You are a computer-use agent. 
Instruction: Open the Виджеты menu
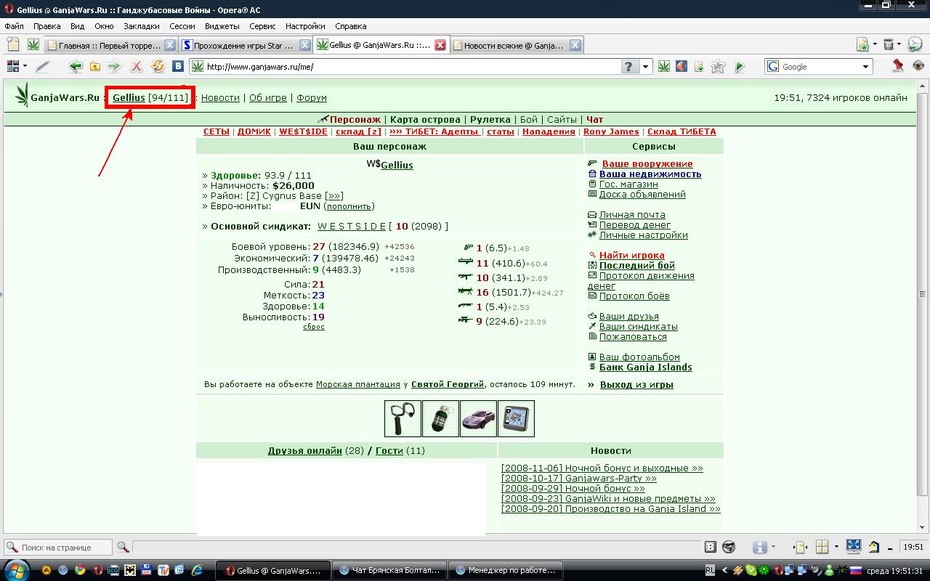click(222, 26)
